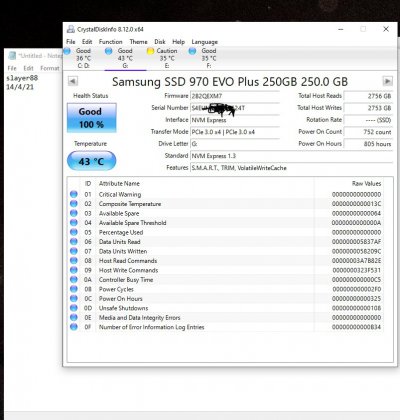Click the Transfer Mode PCIe field
Image resolution: width=400 pixels, height=420 pixels.
click(235, 132)
